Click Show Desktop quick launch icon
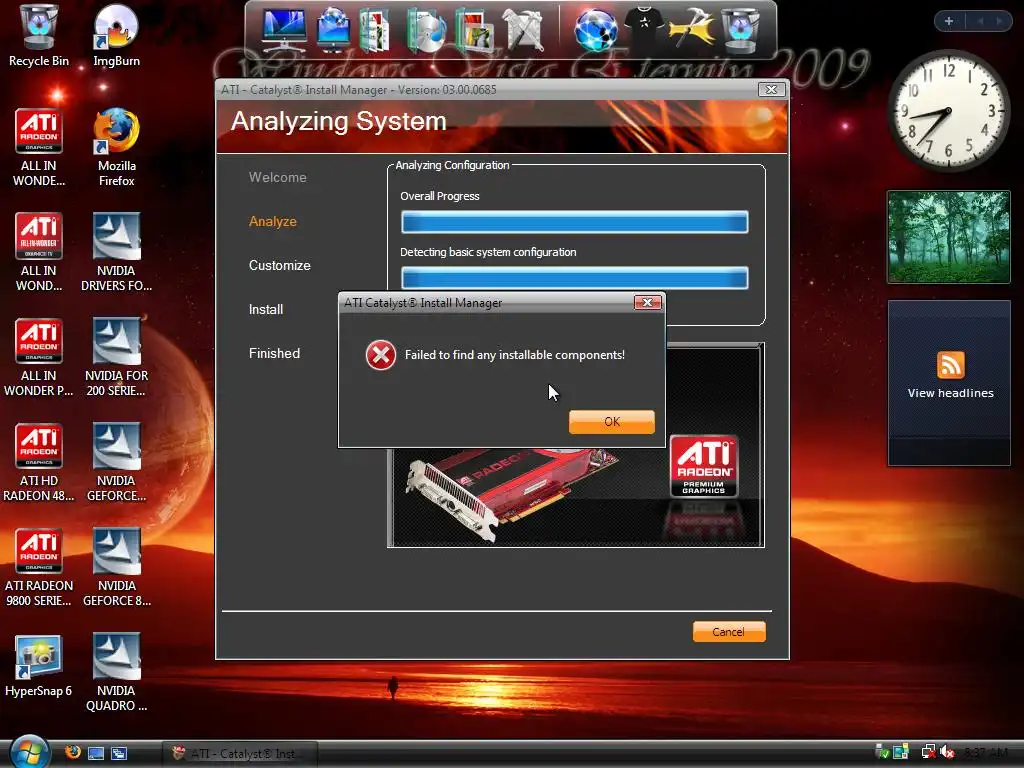This screenshot has width=1024, height=768. click(x=96, y=753)
